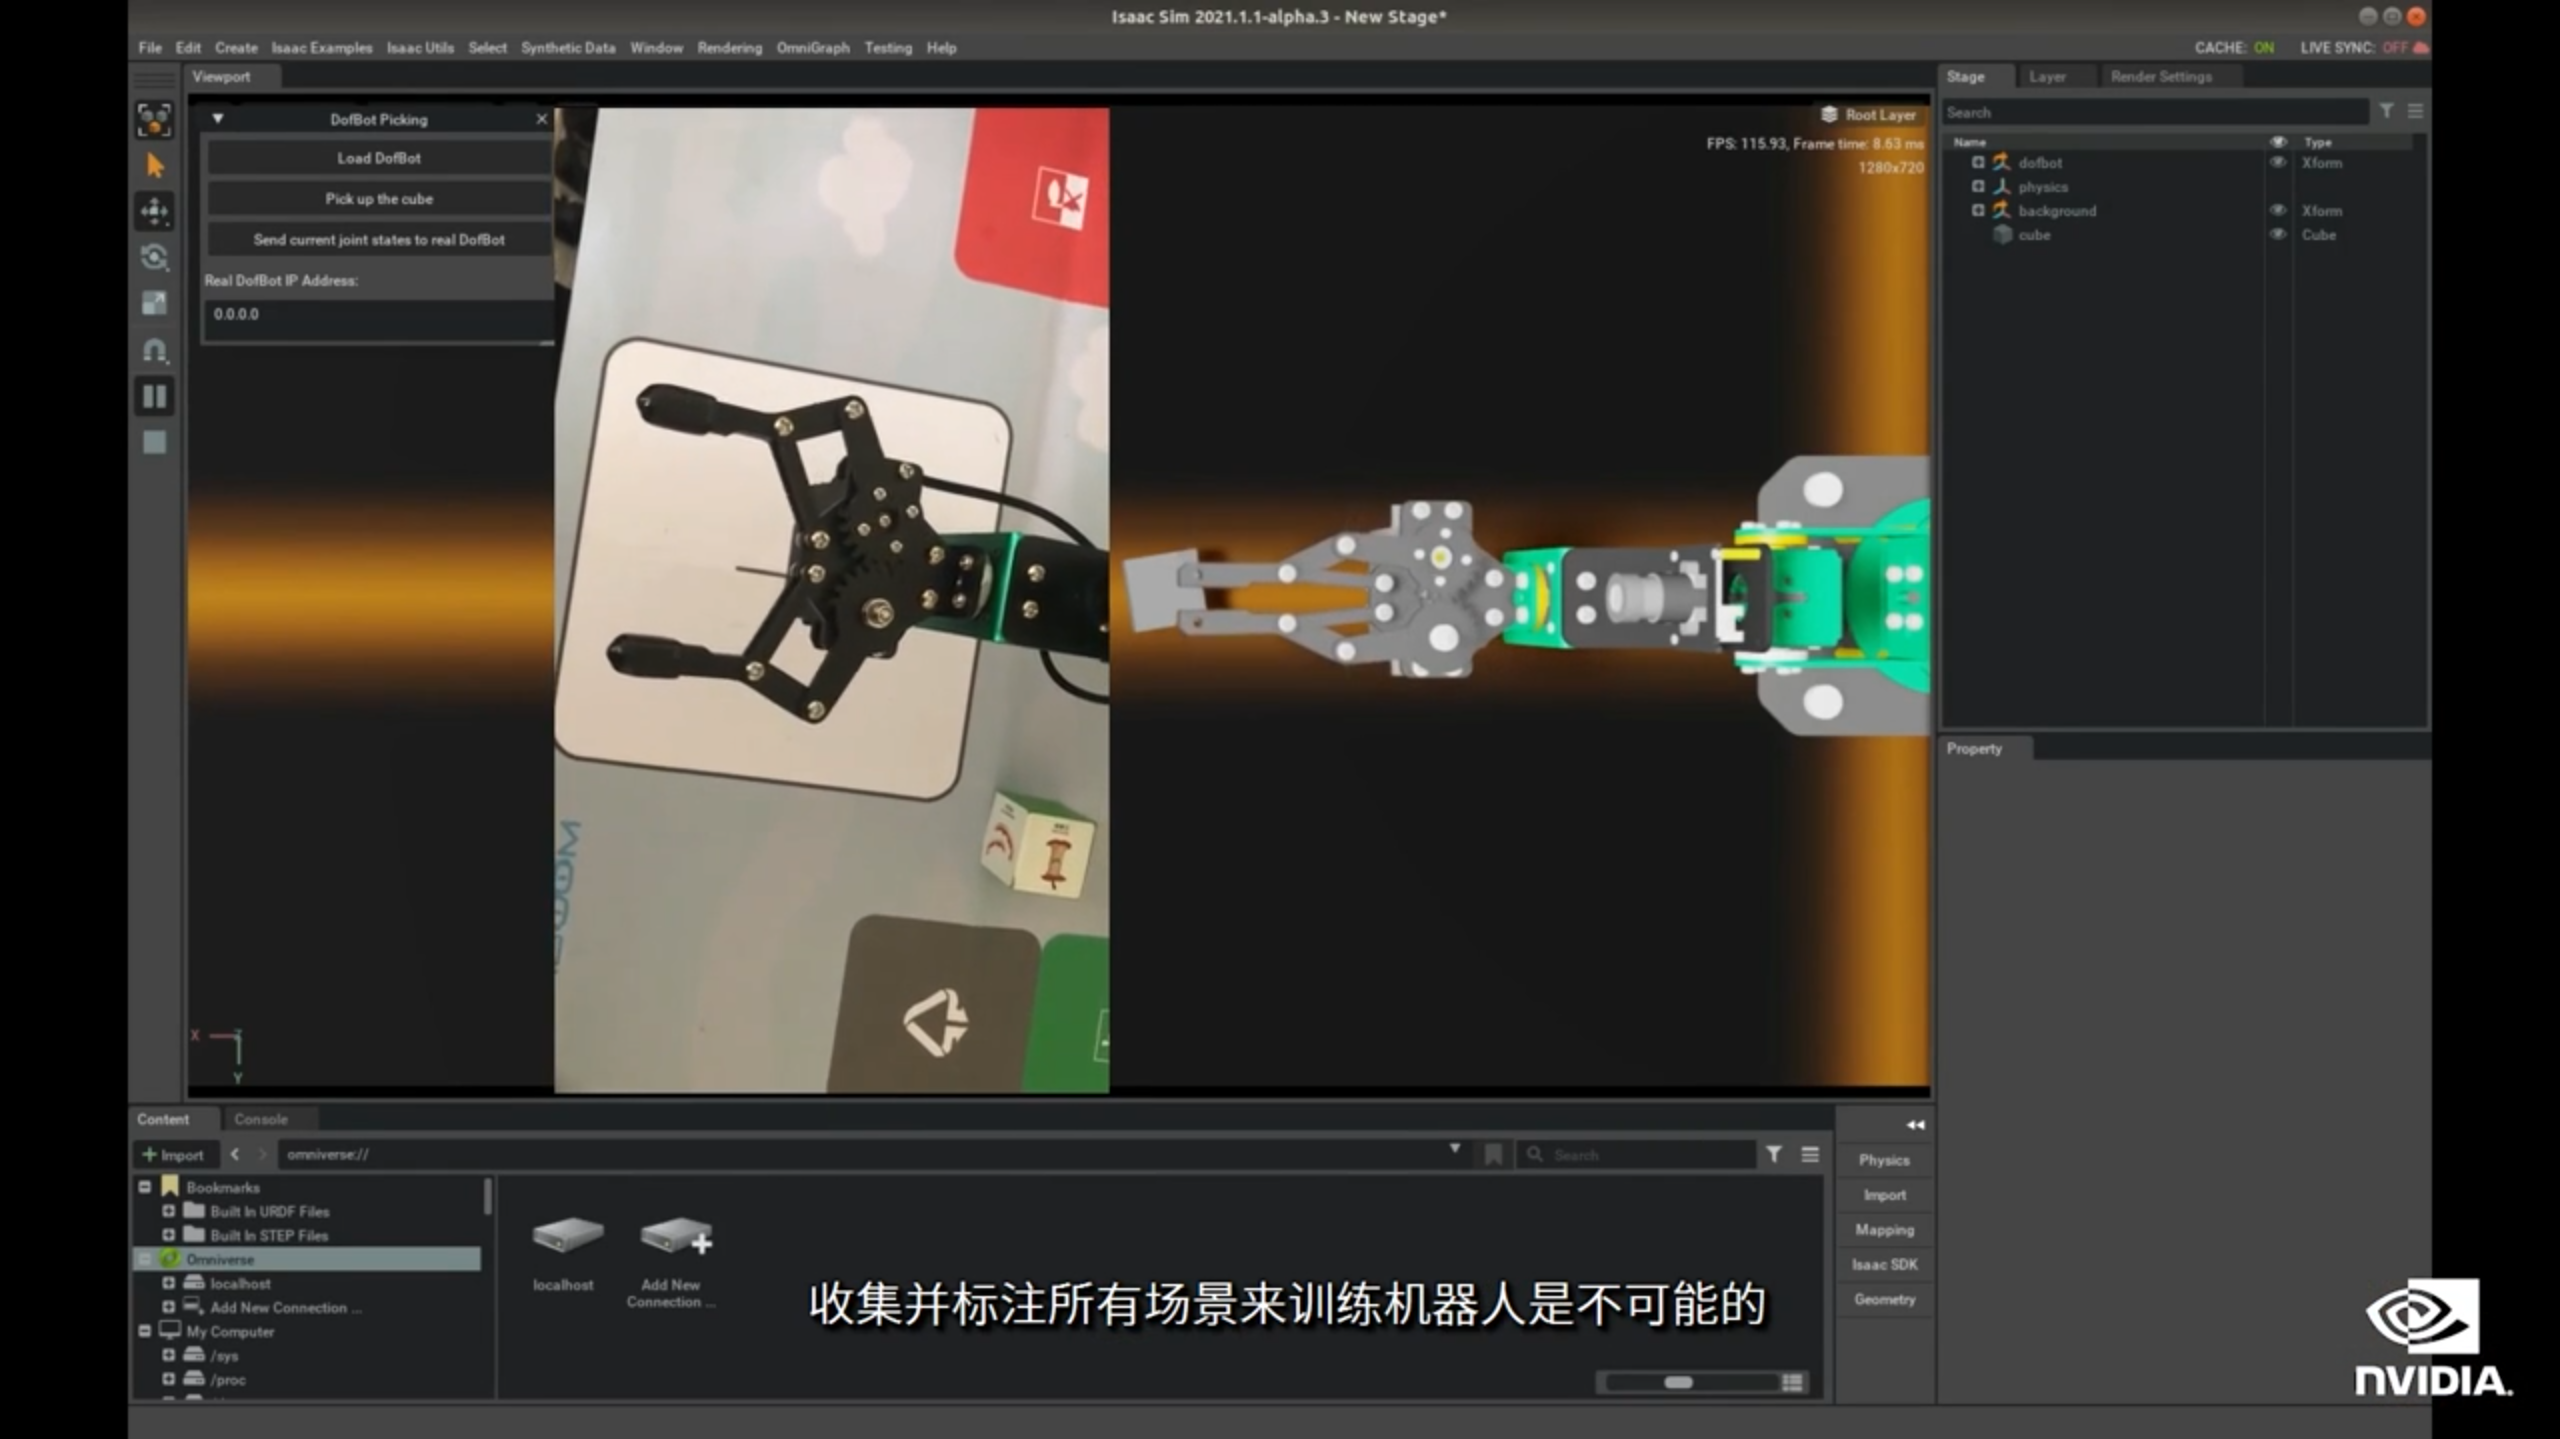Open the path history dropdown arrow
The width and height of the screenshot is (2560, 1439).
1455,1150
